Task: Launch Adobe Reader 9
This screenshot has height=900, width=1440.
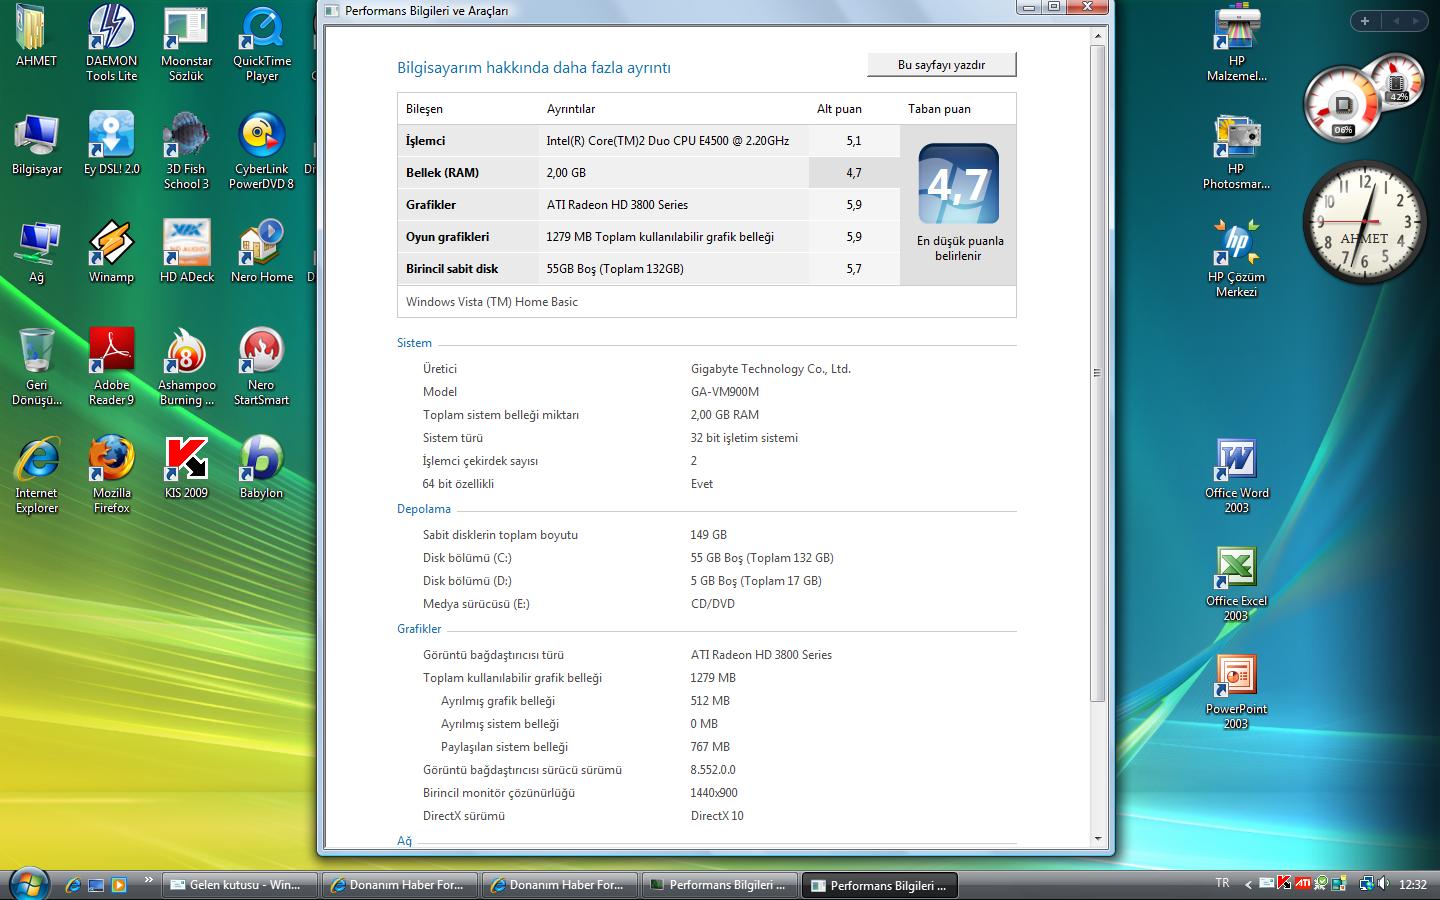Action: coord(111,366)
